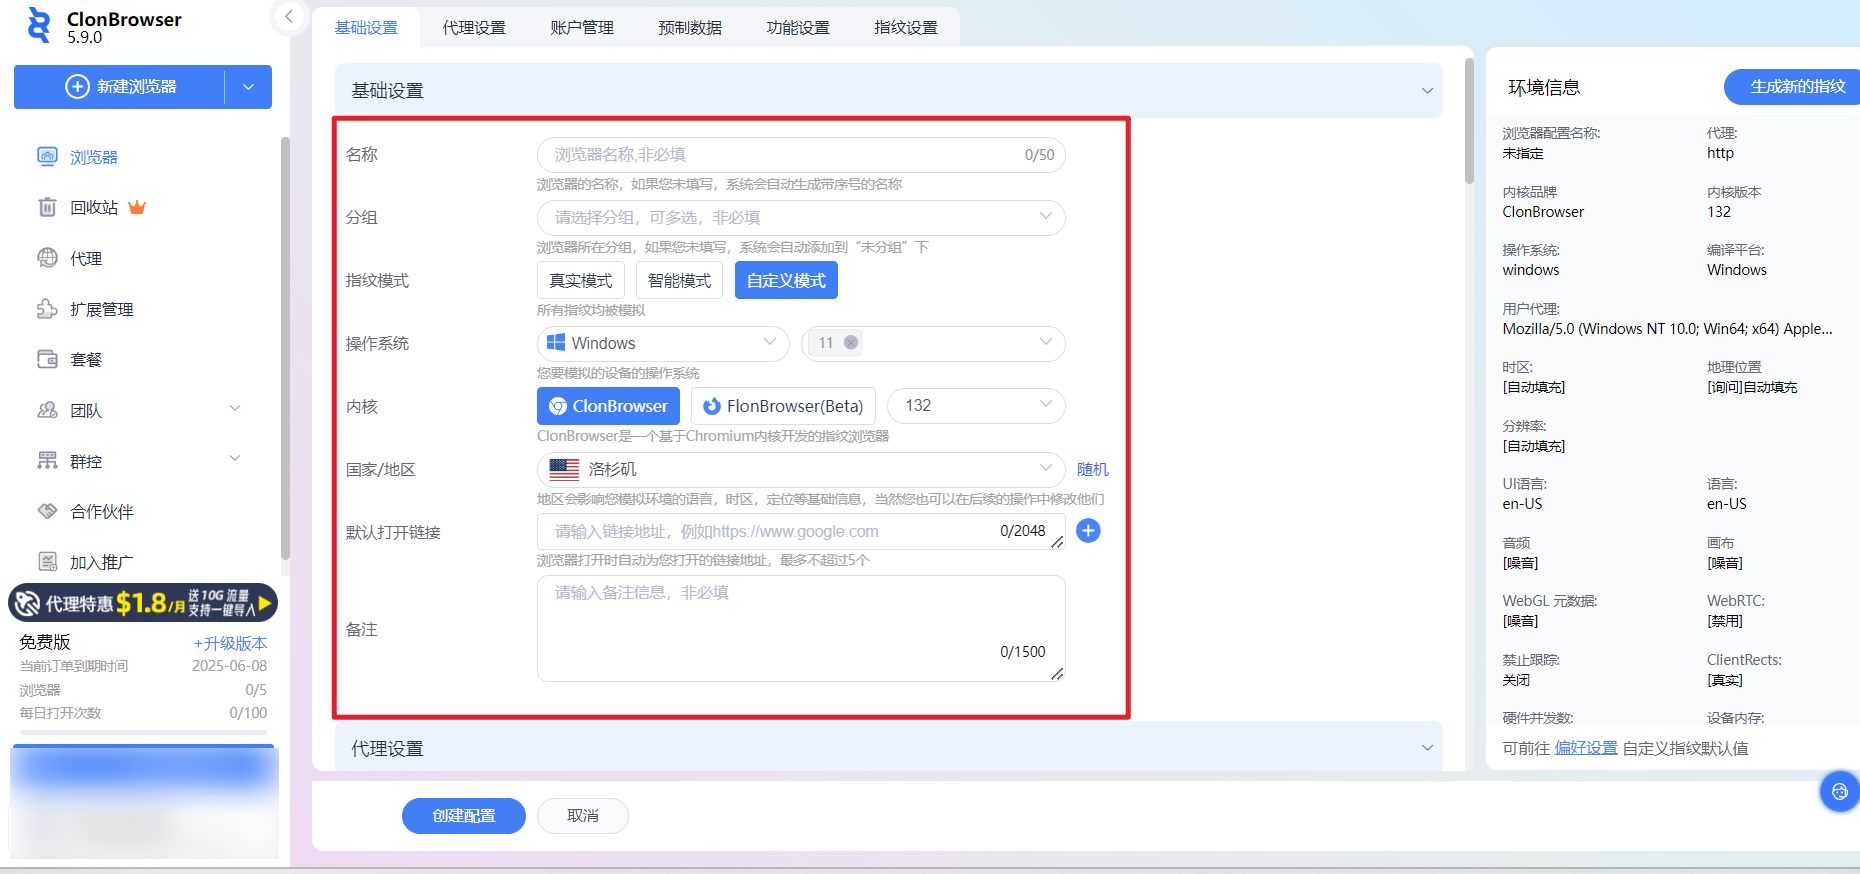Click the WebRTC [禁用] value
Image resolution: width=1860 pixels, height=874 pixels.
[x=1724, y=621]
